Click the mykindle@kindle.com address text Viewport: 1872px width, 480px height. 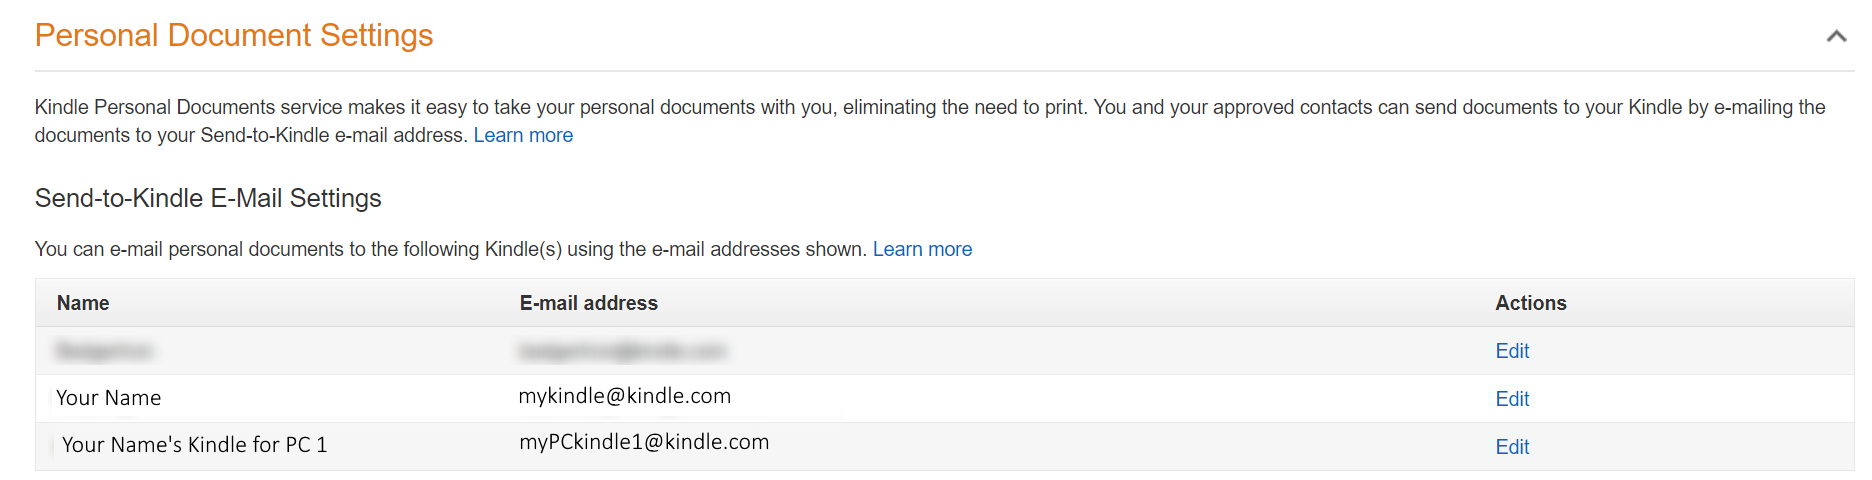coord(625,396)
